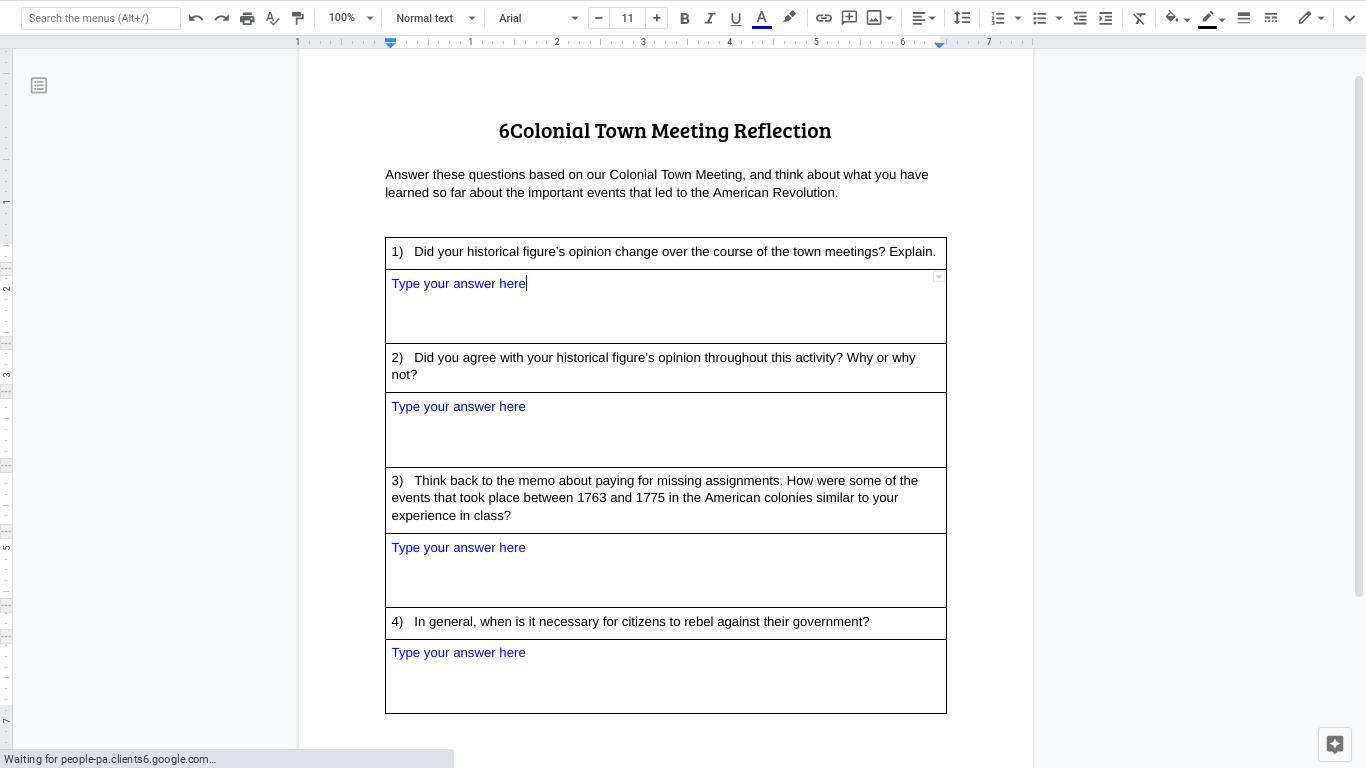Open the zoom level dropdown

click(350, 18)
